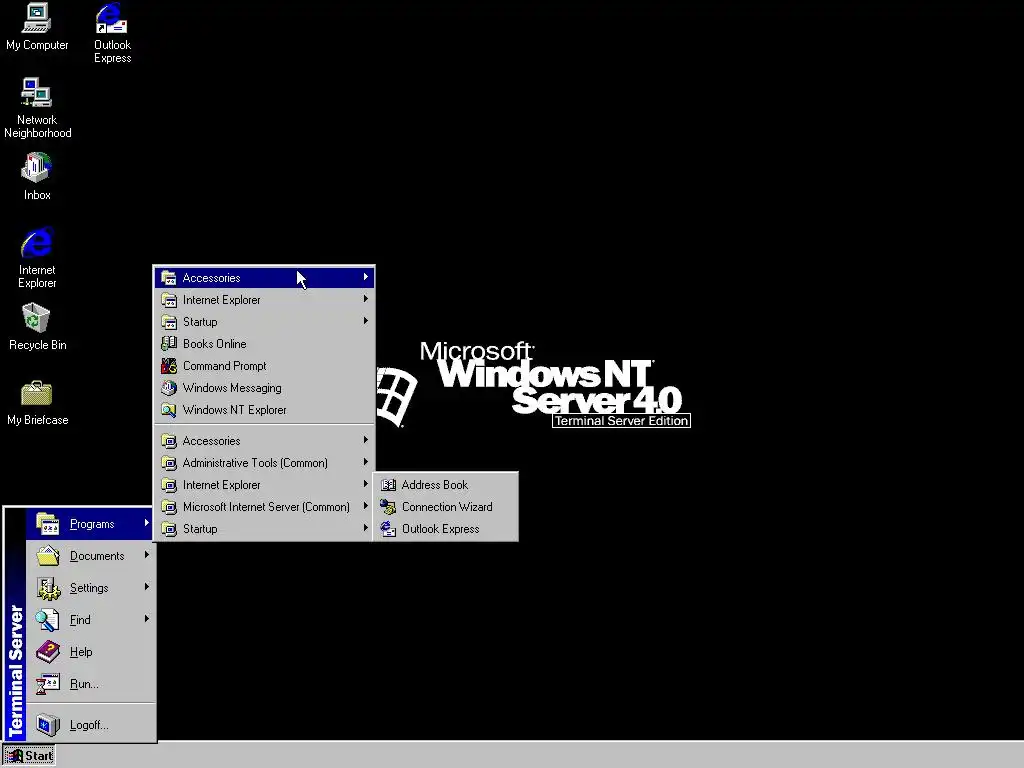
Task: Open the Settings menu entry
Action: click(x=91, y=588)
